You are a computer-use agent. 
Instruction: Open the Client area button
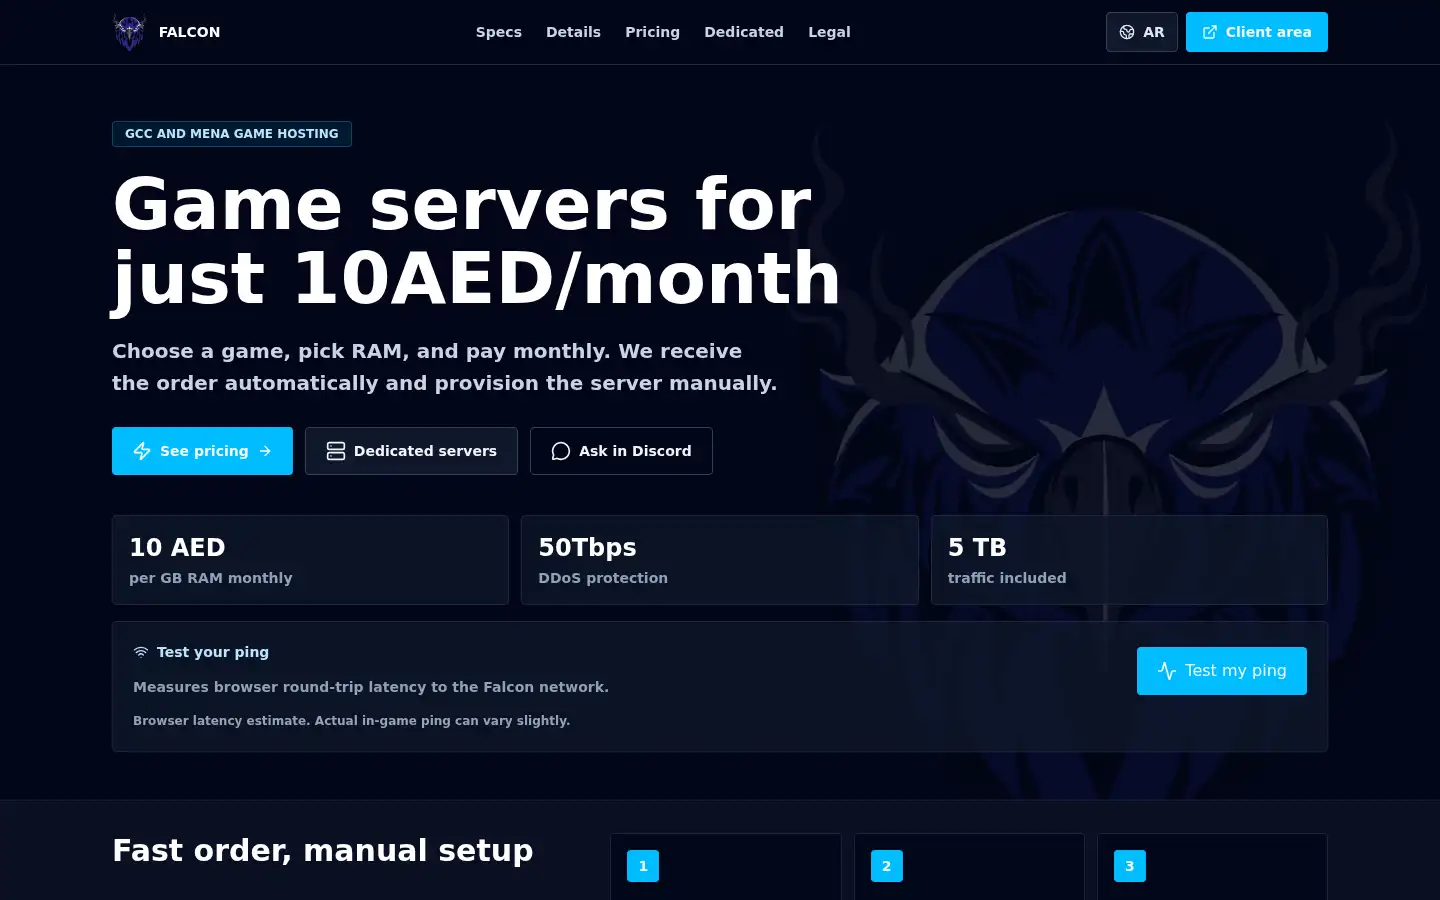click(1257, 32)
